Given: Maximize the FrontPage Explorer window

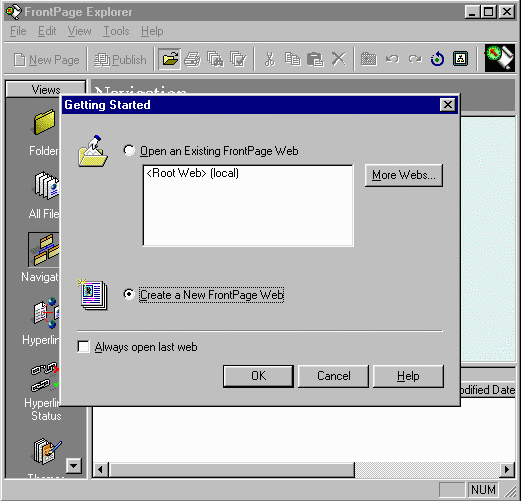Looking at the screenshot, I should pos(489,12).
